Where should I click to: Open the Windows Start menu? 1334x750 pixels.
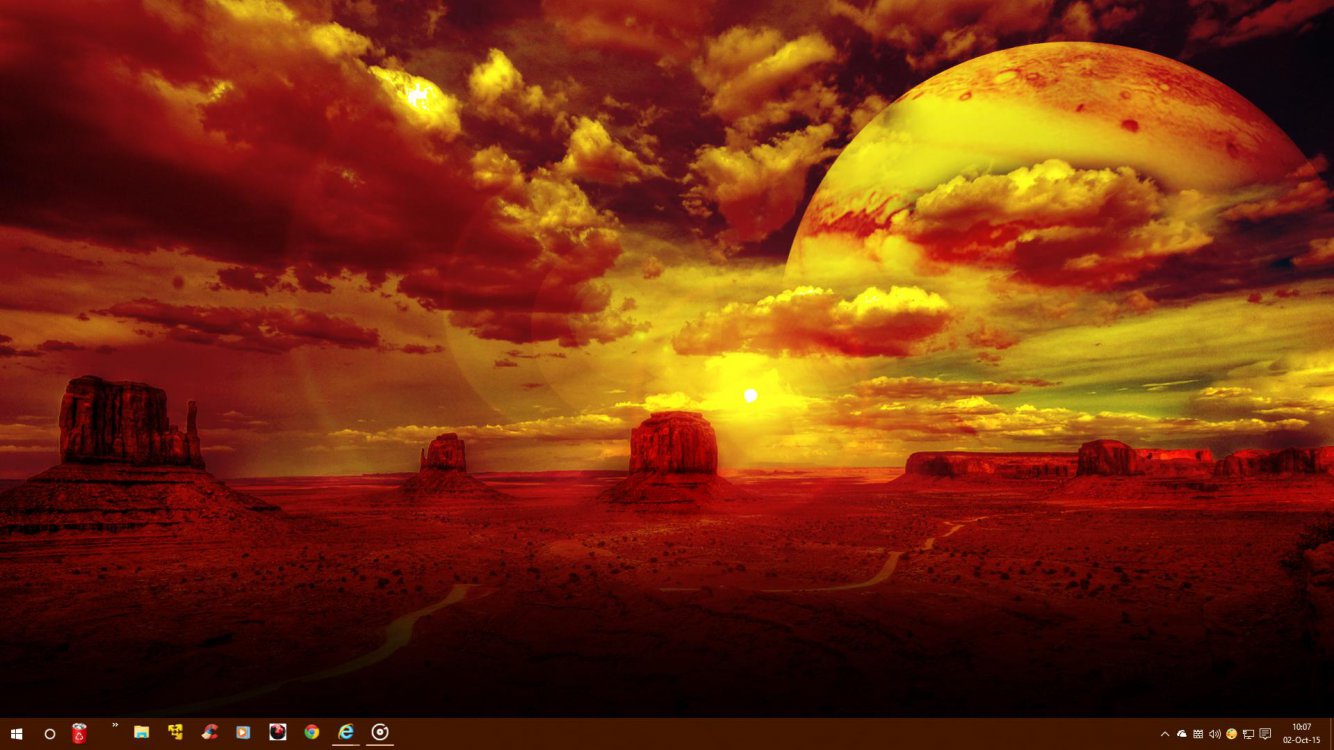pyautogui.click(x=16, y=733)
